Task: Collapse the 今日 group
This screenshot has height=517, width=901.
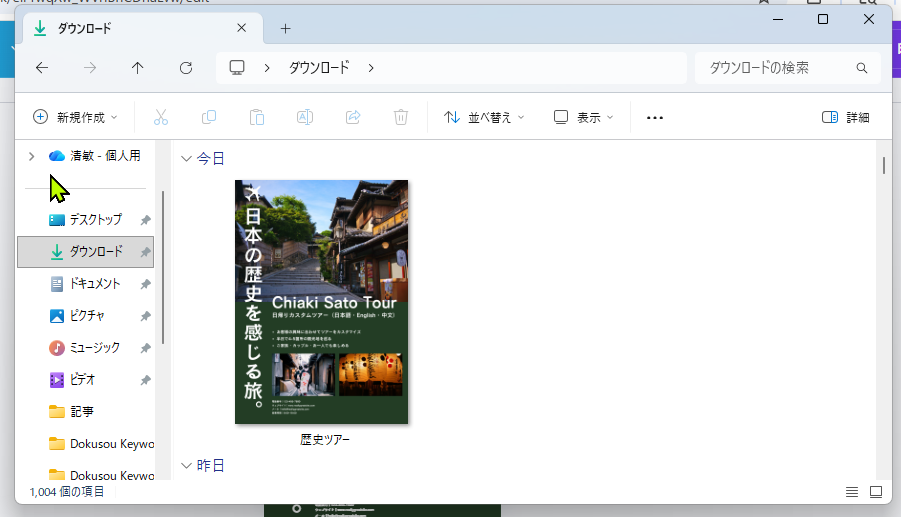Action: [186, 159]
